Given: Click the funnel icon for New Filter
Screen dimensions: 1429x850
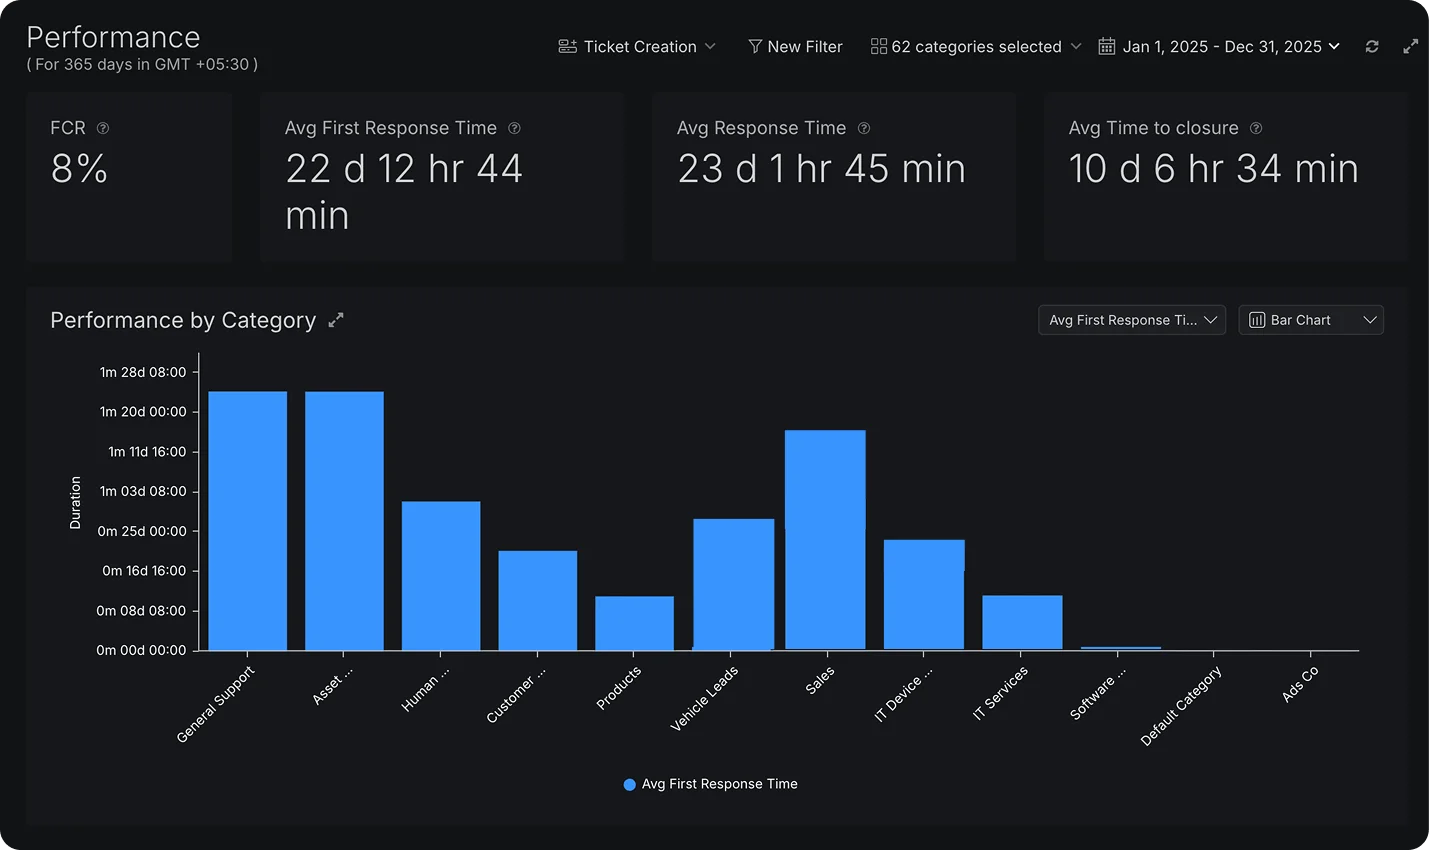Looking at the screenshot, I should pyautogui.click(x=755, y=47).
